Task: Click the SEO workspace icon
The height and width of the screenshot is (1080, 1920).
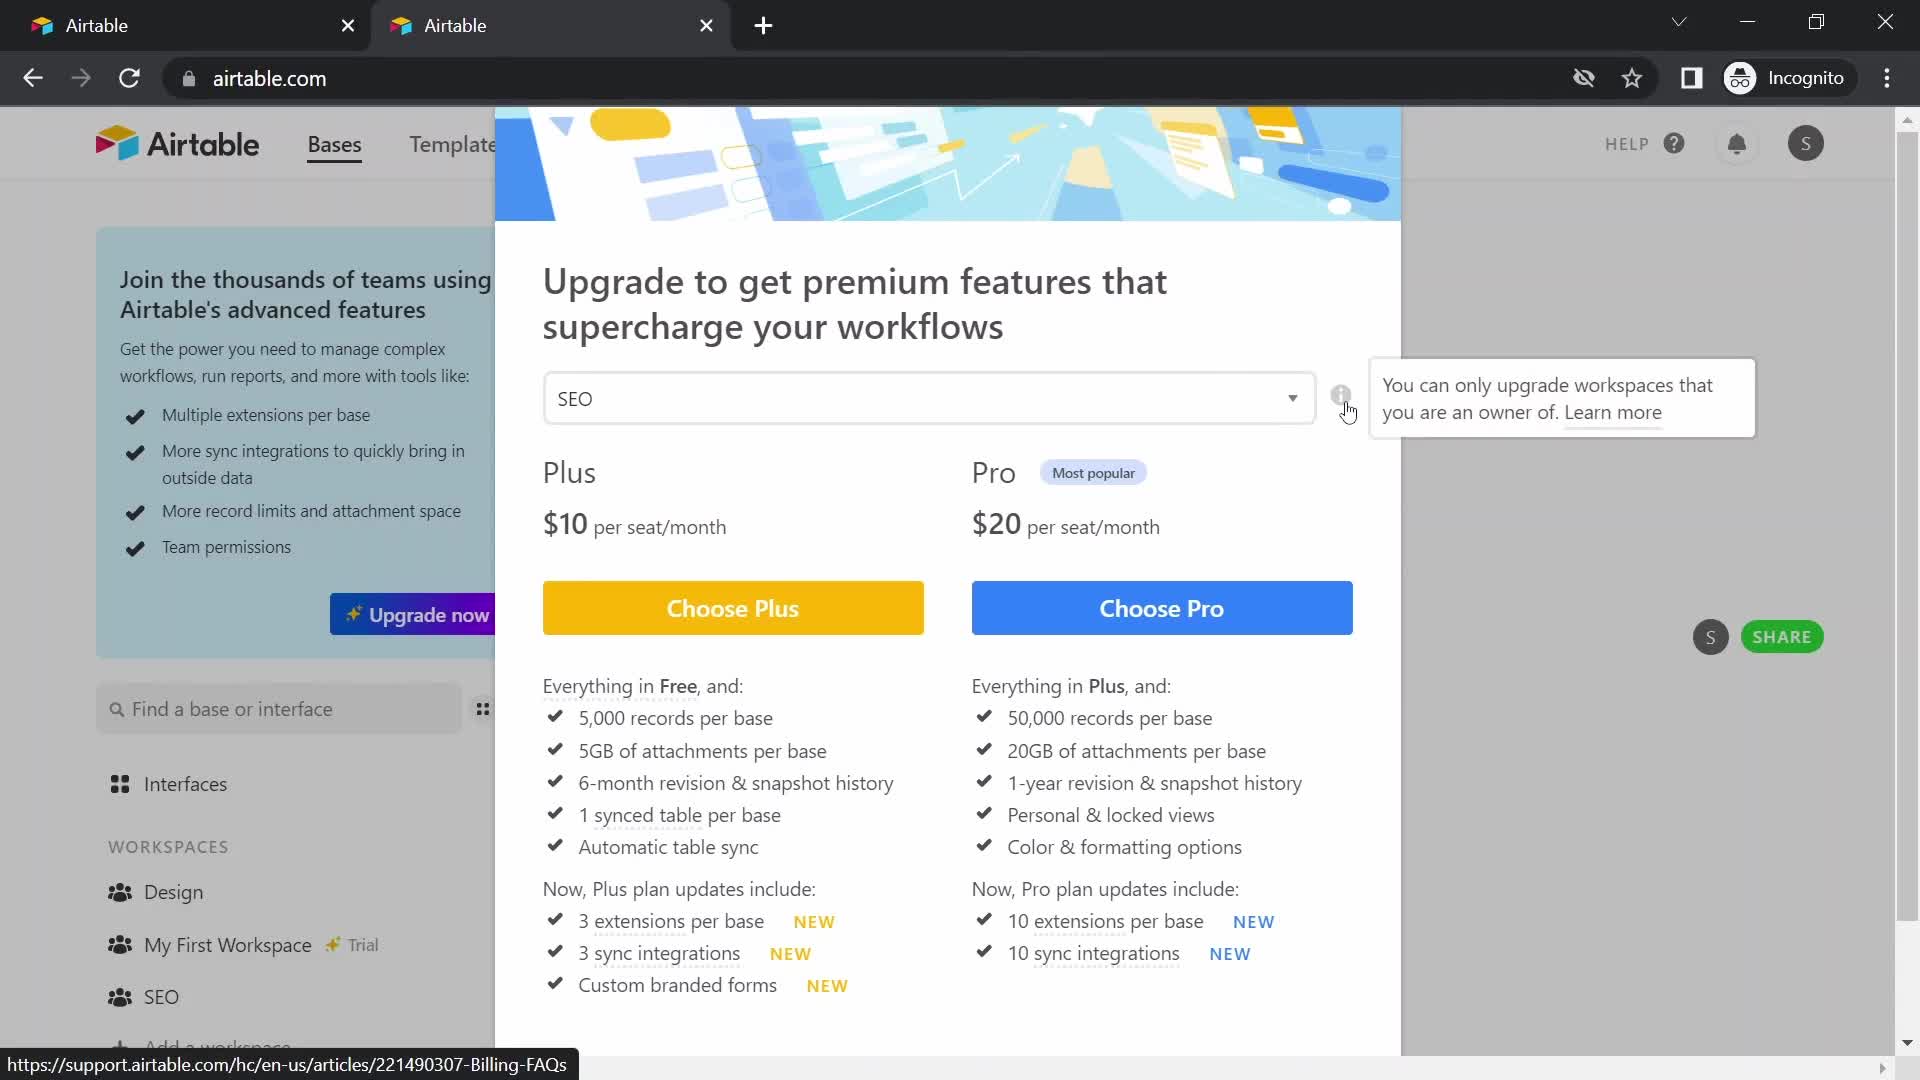Action: coord(120,997)
